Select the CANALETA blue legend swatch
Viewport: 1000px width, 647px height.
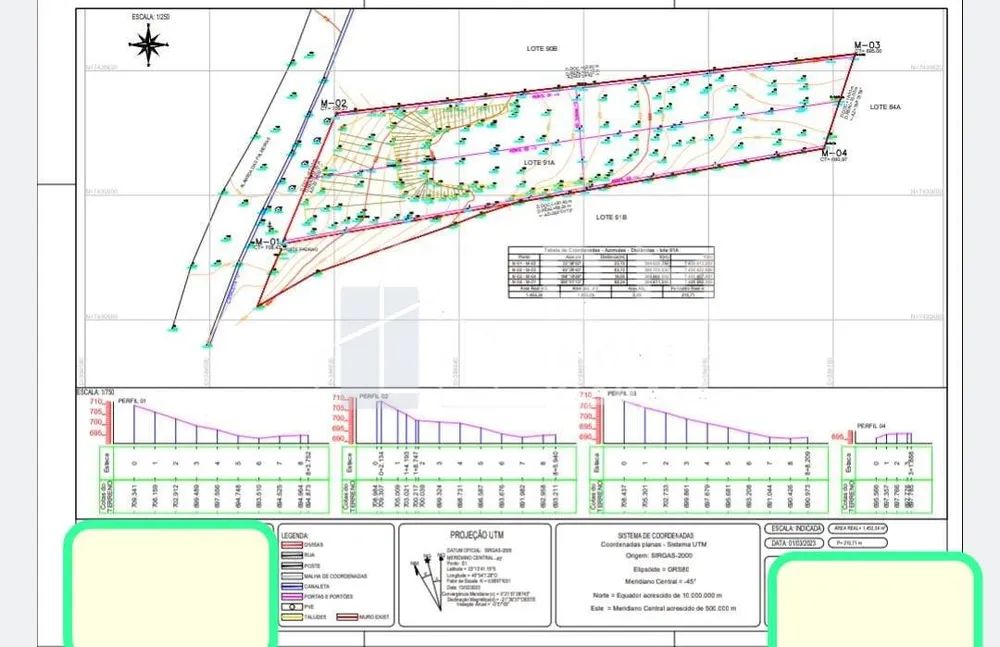click(292, 586)
